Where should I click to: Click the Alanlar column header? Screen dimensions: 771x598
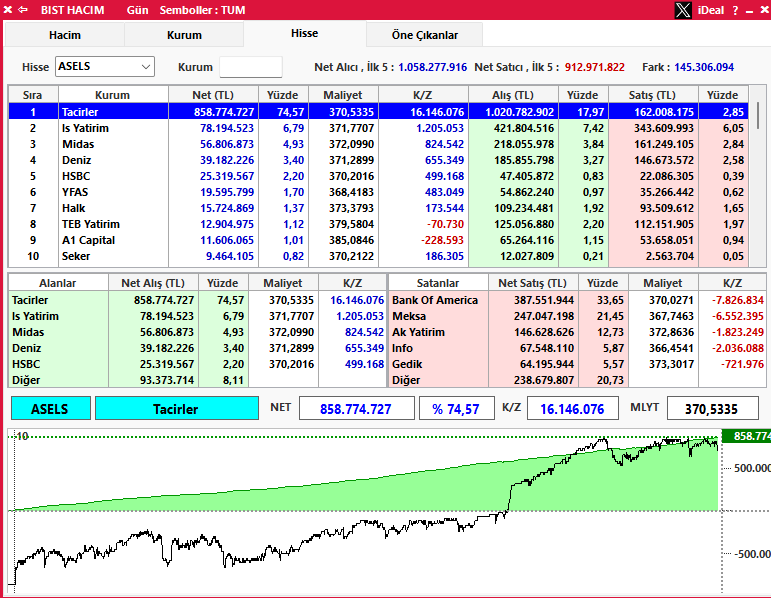coord(58,283)
